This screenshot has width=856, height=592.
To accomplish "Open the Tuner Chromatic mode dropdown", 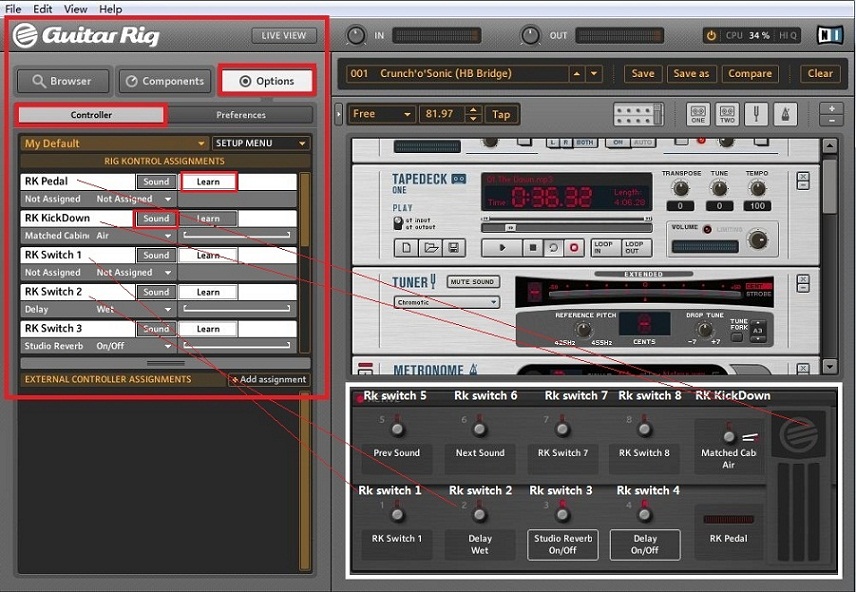I will [447, 302].
